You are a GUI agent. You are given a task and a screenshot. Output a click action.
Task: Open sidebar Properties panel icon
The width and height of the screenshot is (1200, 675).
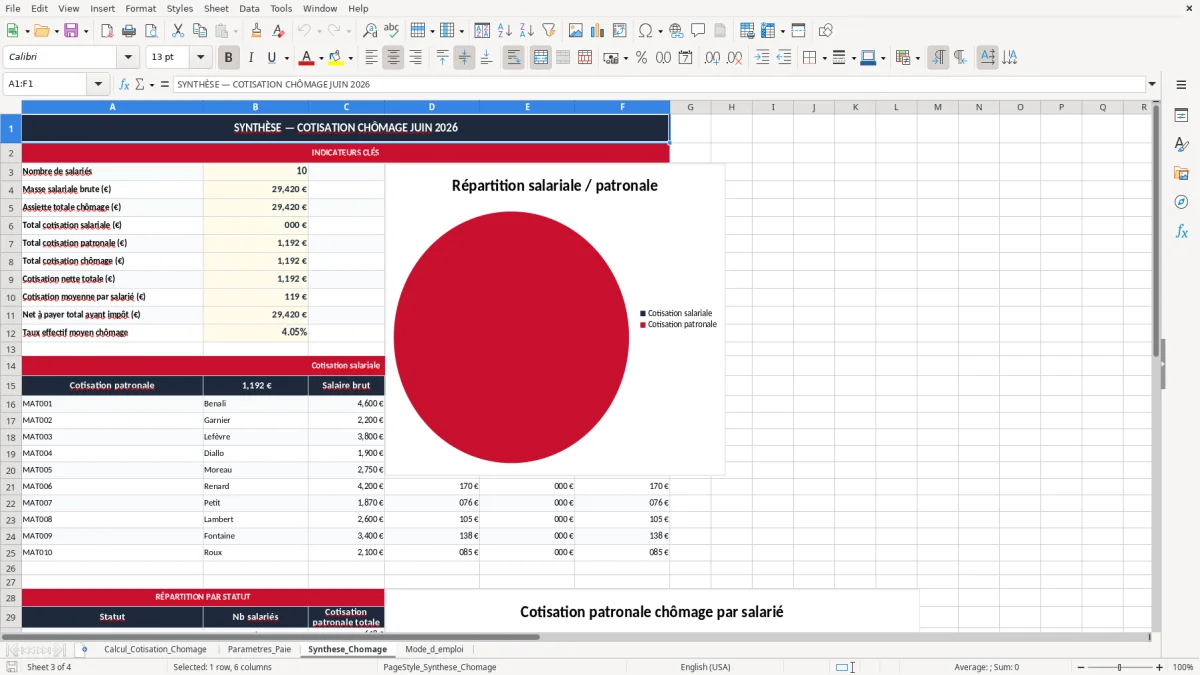click(1181, 116)
